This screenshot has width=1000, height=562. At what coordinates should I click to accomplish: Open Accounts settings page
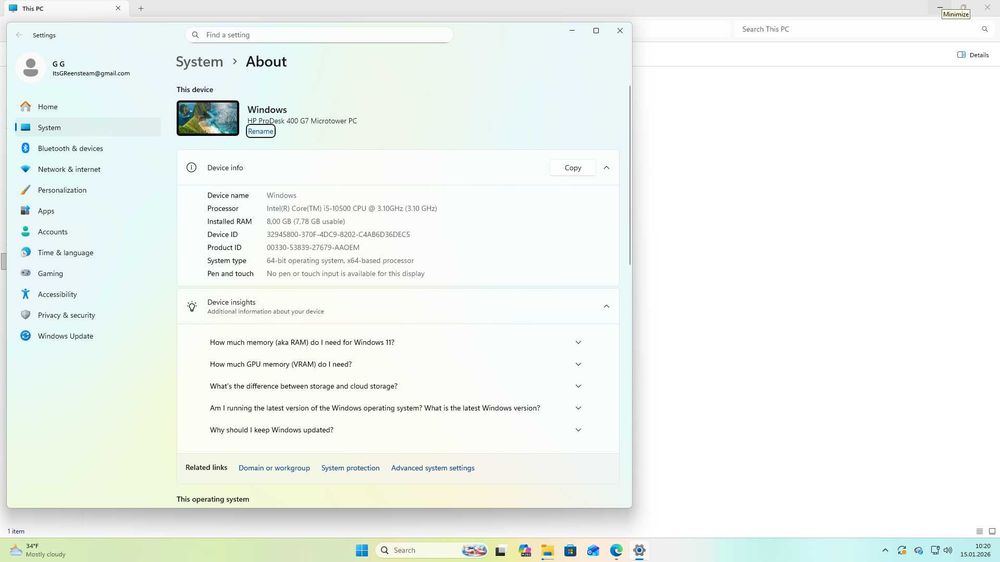87,232
